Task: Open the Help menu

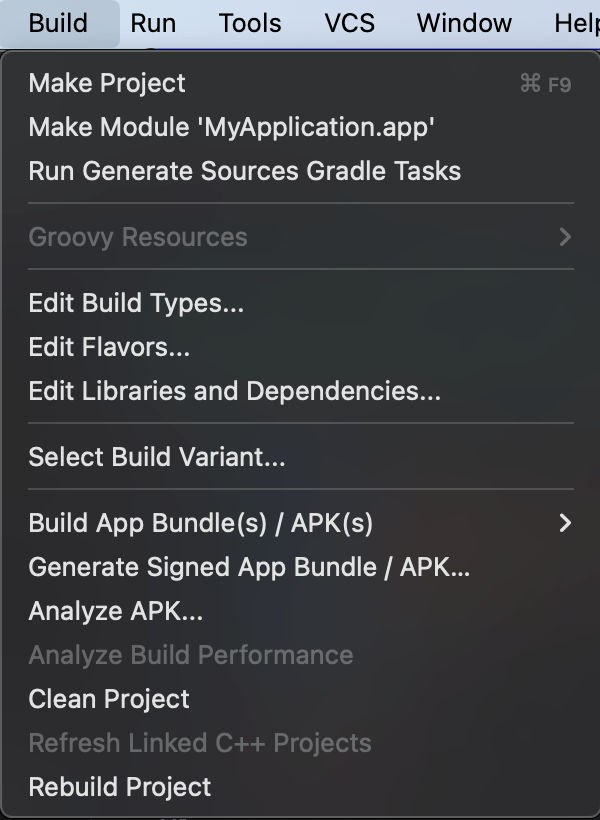Action: [576, 24]
